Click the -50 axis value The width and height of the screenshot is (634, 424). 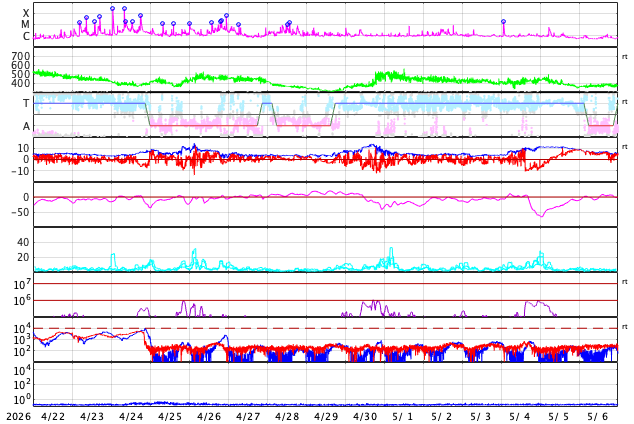20,212
